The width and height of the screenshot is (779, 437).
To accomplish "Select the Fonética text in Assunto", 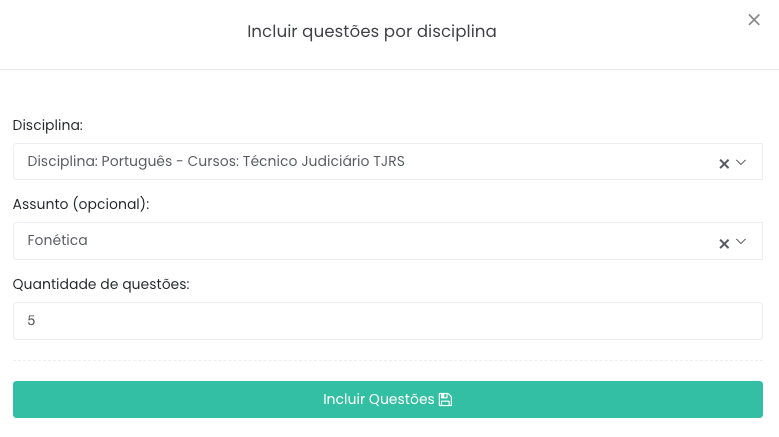I will [x=58, y=241].
